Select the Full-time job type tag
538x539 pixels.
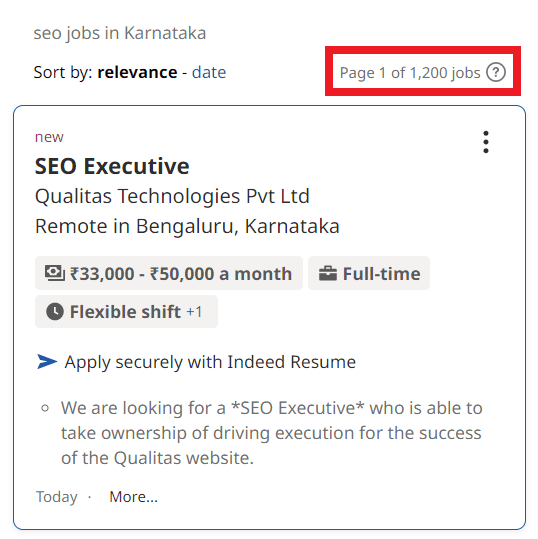tap(369, 273)
